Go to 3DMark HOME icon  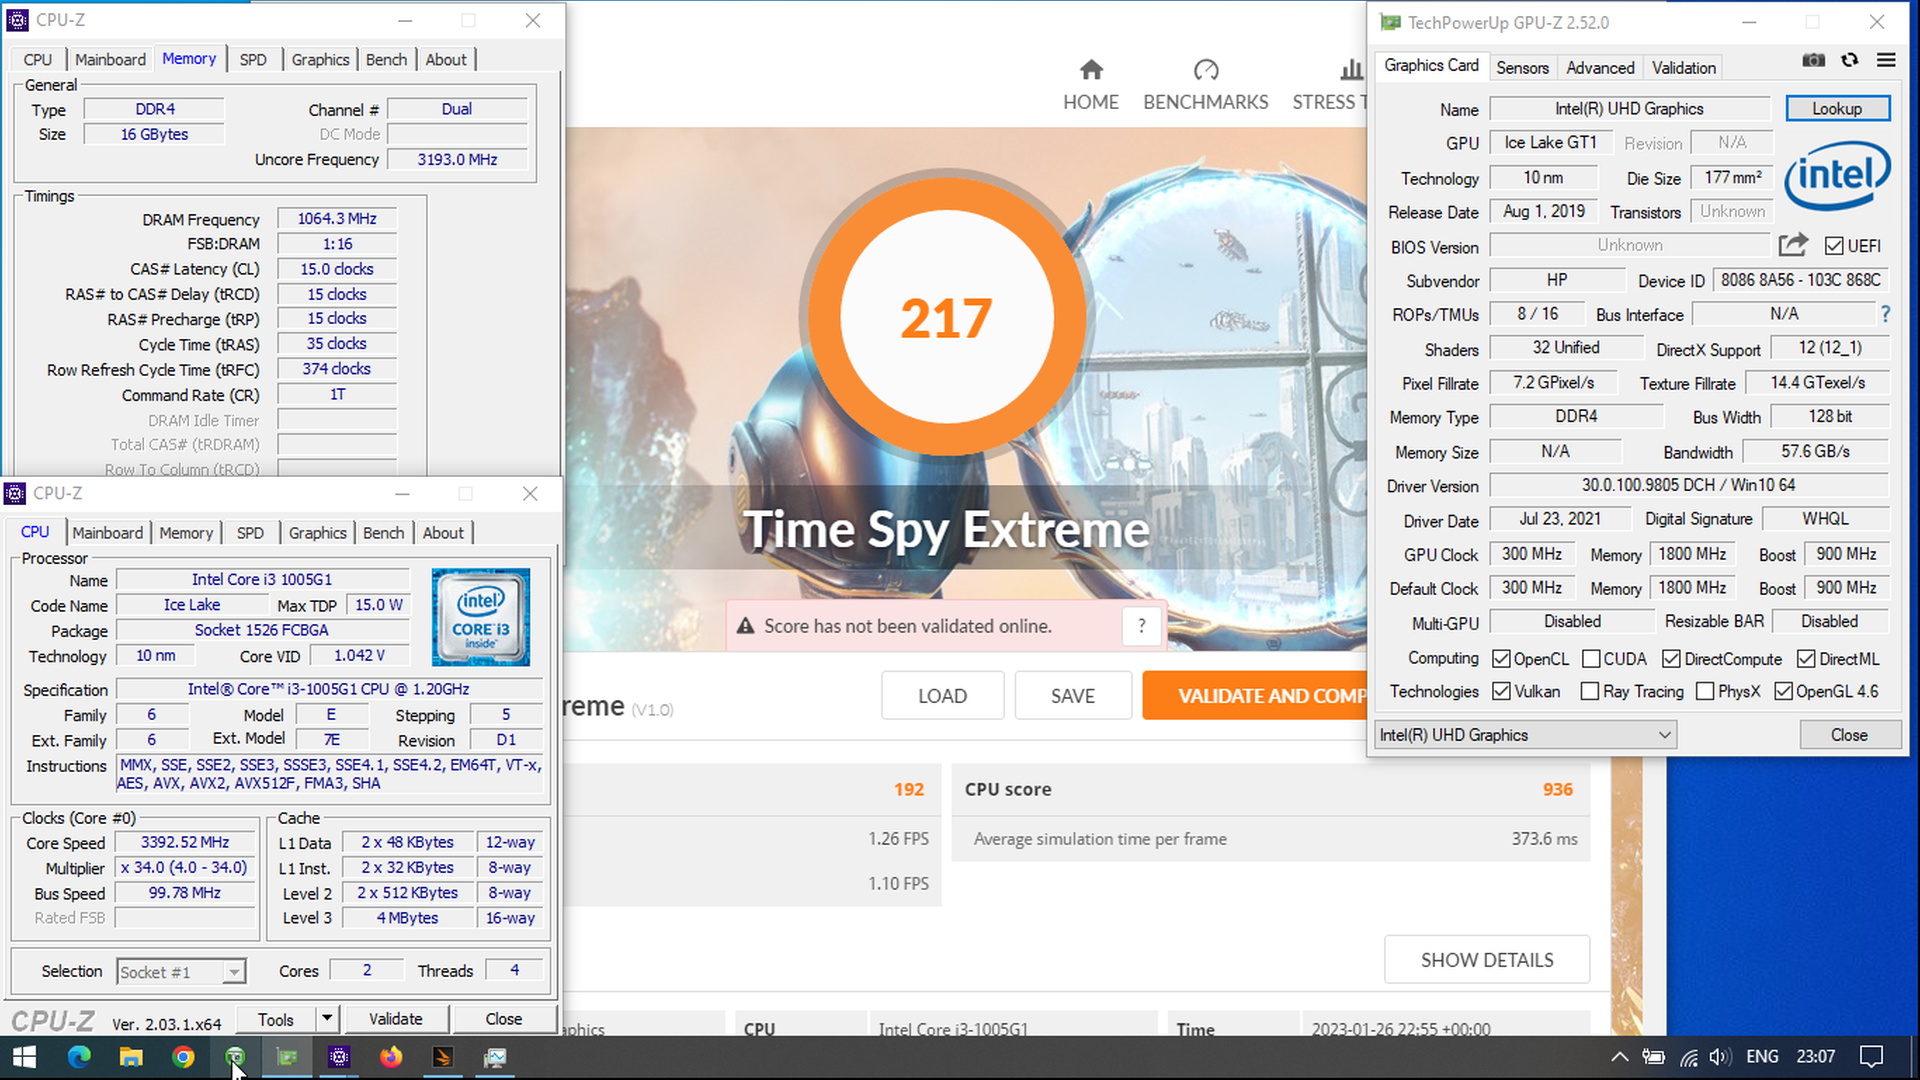pos(1091,70)
